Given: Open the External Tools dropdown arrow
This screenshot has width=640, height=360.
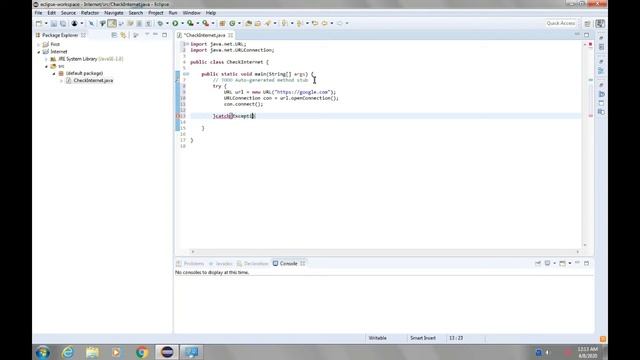Looking at the screenshot, I should click(213, 24).
